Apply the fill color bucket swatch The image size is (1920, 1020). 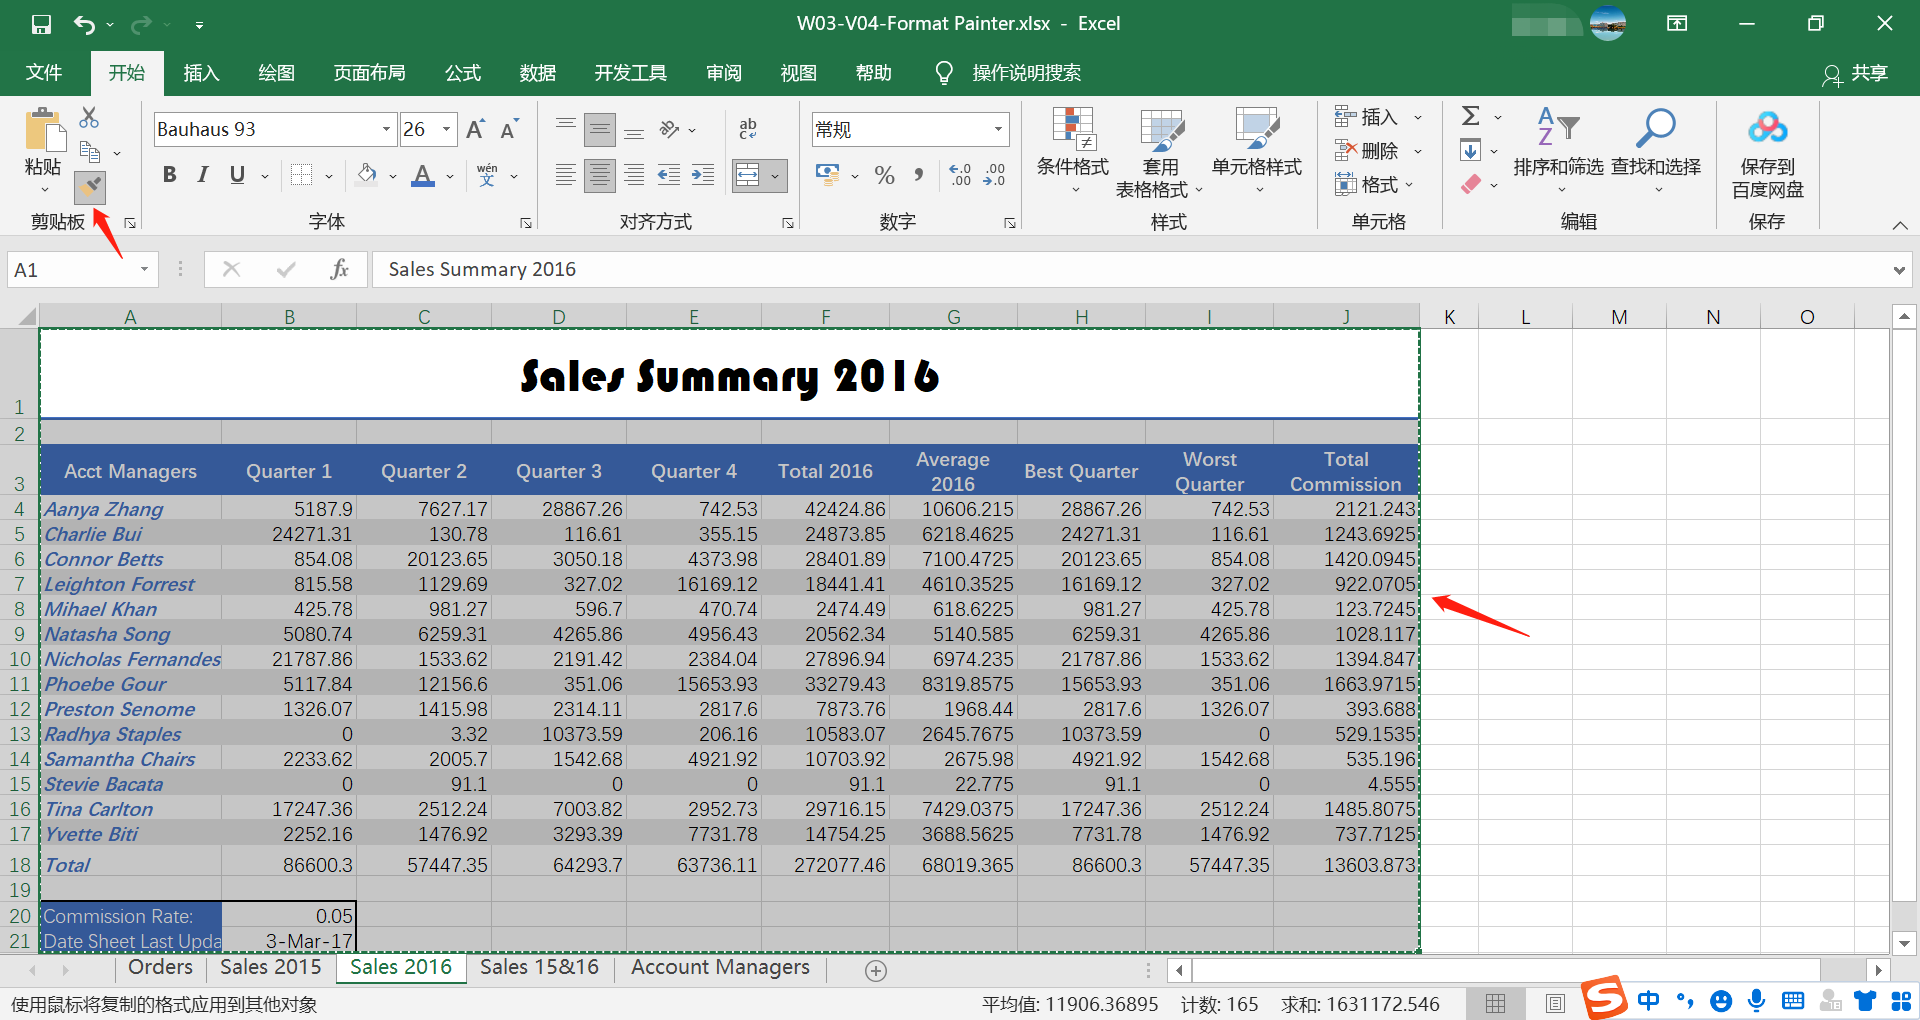point(367,176)
